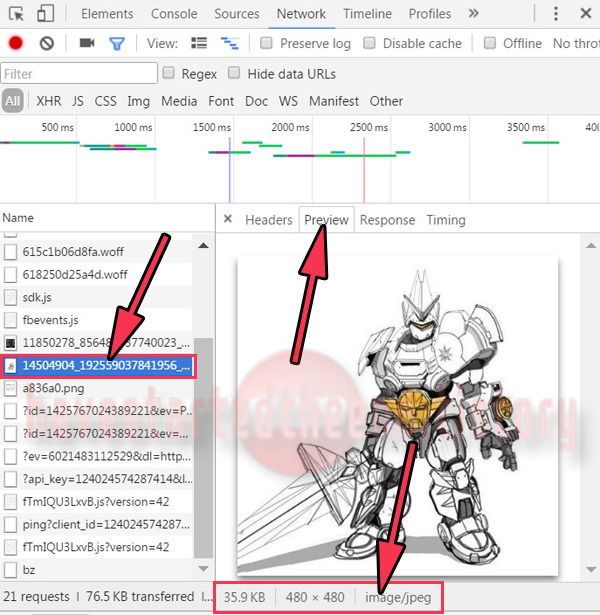Screen dimensions: 600x615
Task: Filter requests by CSS
Action: click(x=105, y=101)
